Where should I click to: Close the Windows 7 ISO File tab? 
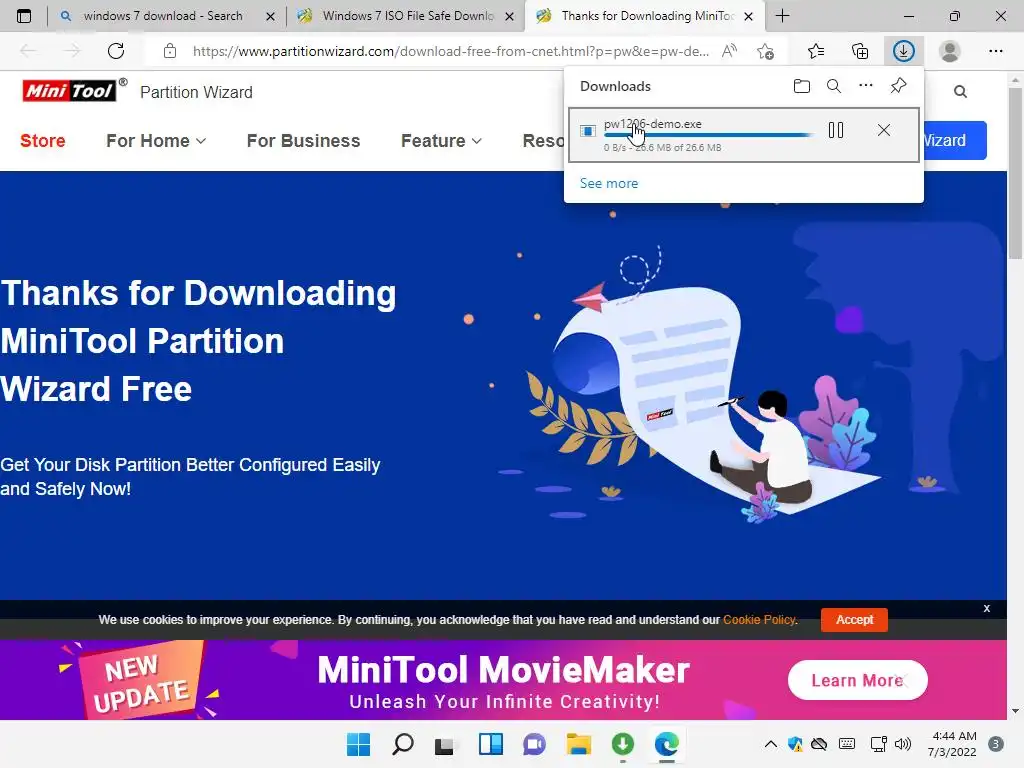point(509,16)
